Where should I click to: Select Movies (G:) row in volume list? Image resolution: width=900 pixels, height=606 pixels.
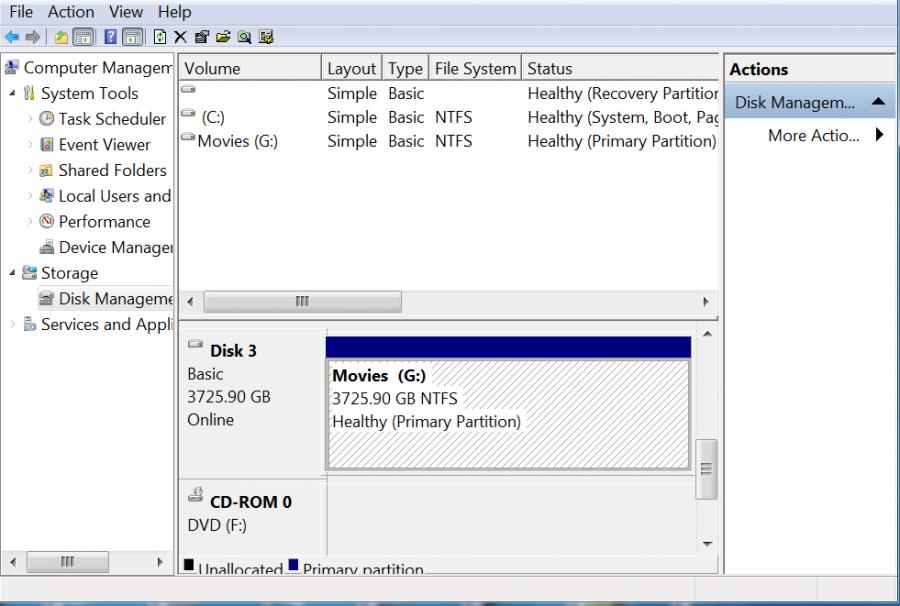(x=449, y=141)
